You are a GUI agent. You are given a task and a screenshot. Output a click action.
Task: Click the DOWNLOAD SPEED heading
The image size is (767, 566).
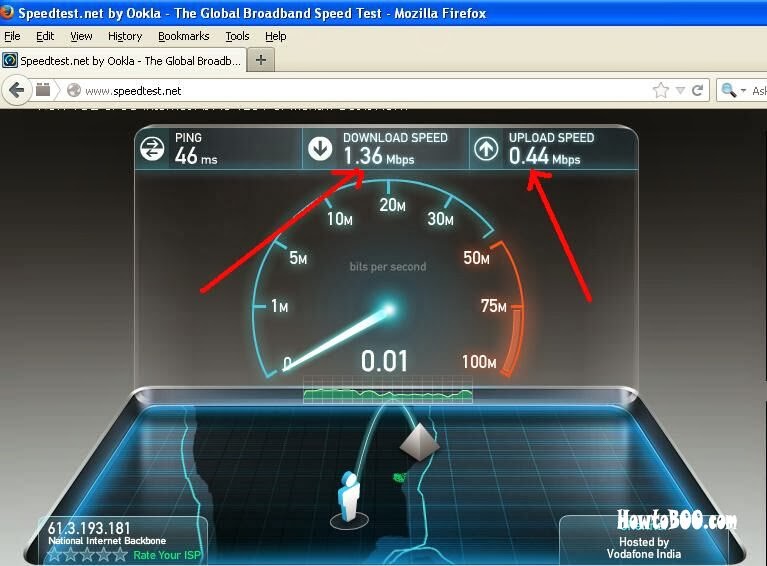[395, 138]
